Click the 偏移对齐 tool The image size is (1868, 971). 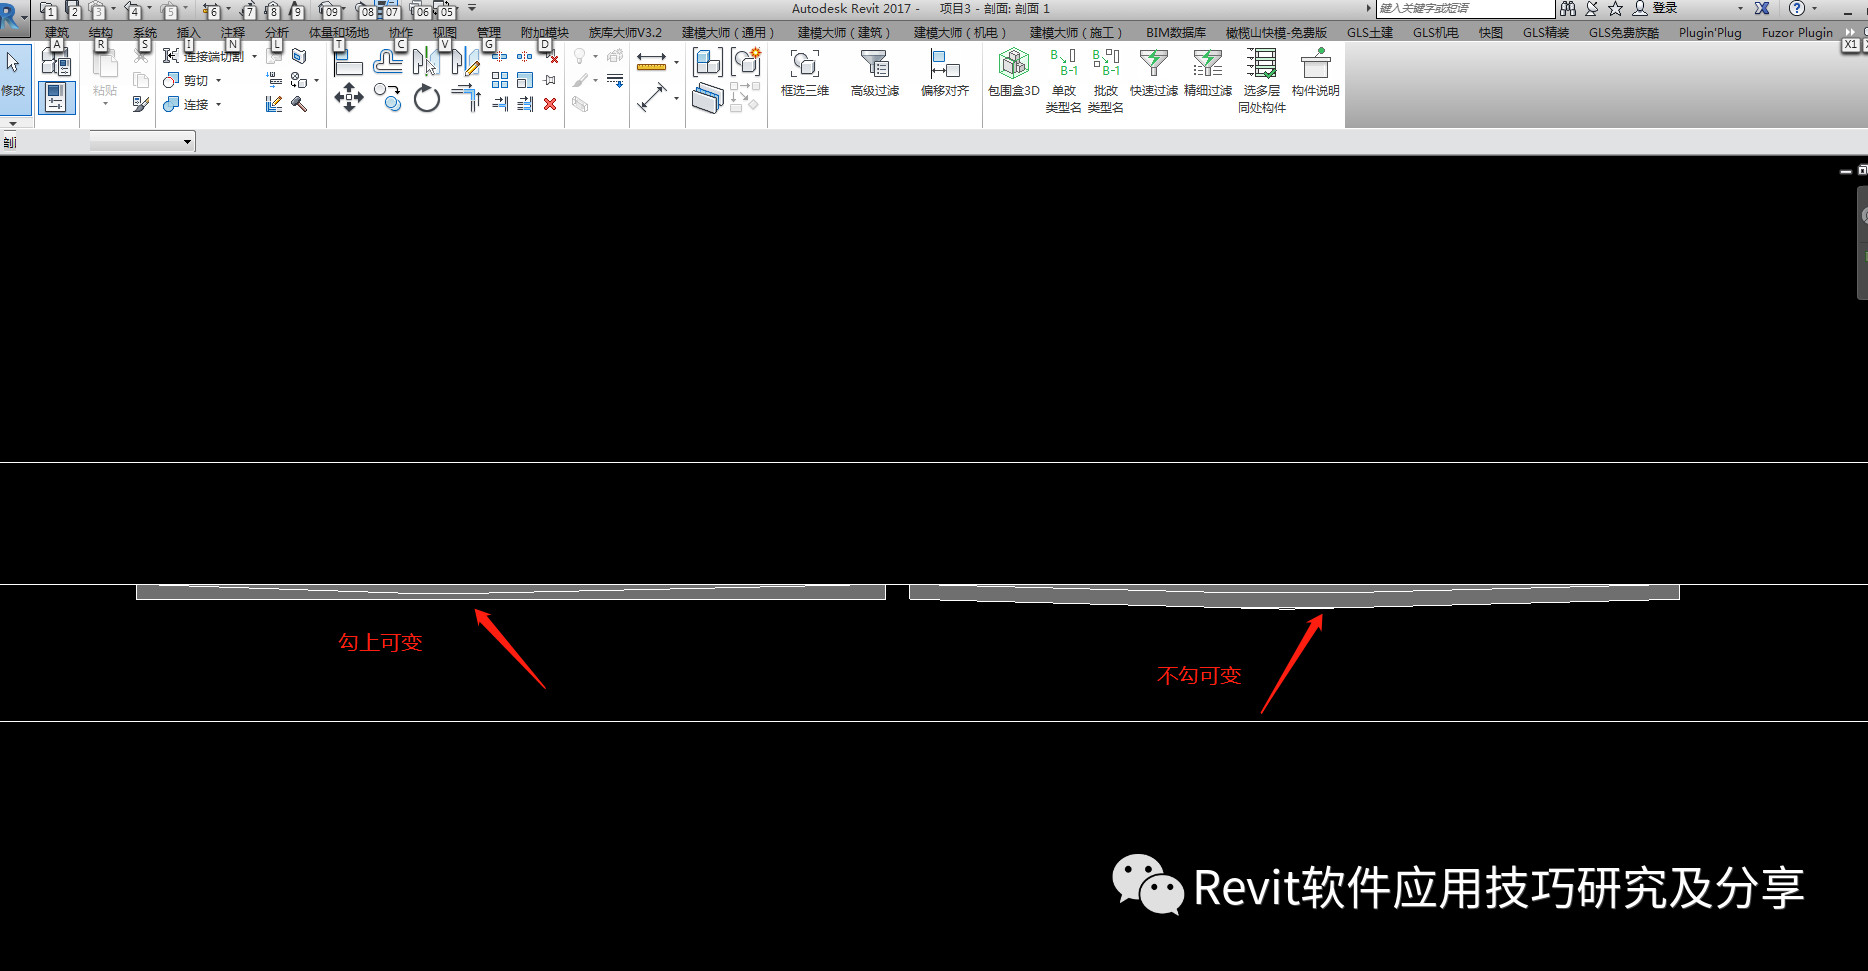(x=945, y=73)
